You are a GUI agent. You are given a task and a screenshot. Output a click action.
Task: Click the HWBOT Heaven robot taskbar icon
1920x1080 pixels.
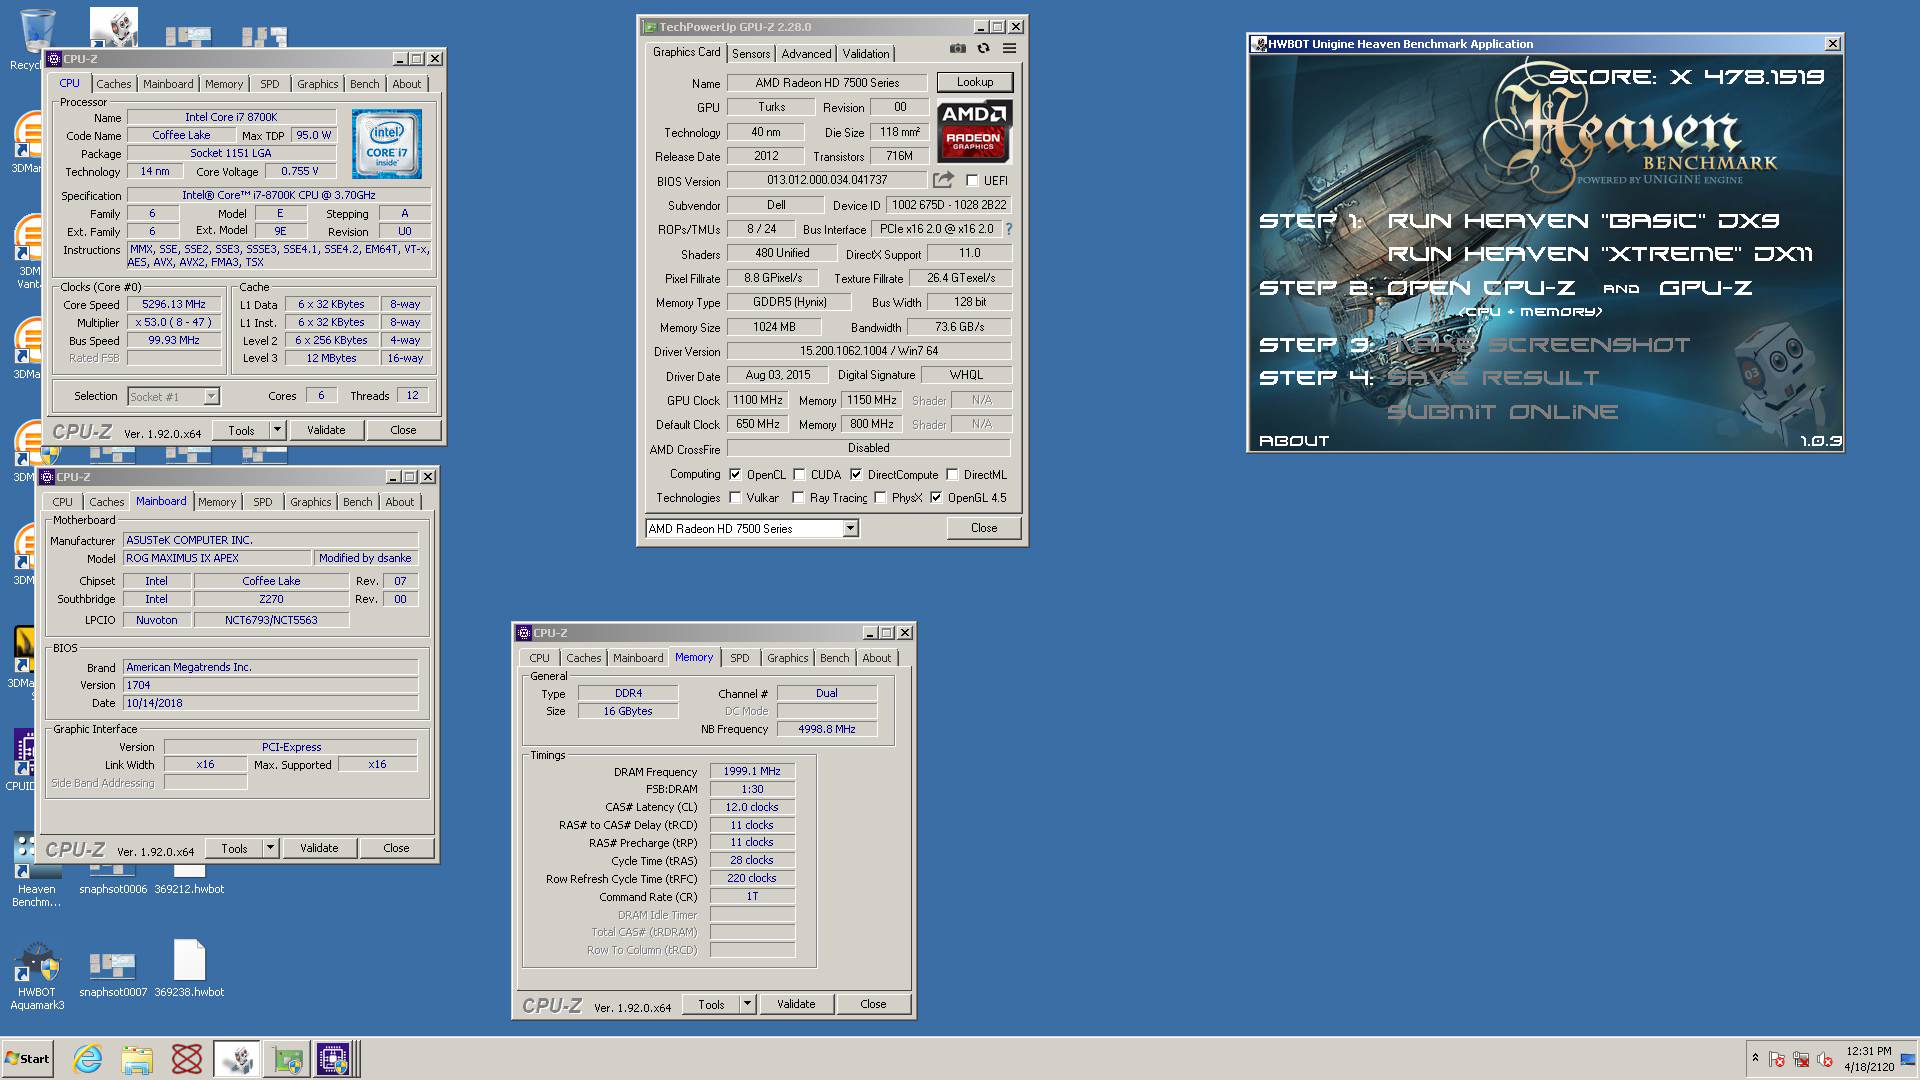(237, 1059)
